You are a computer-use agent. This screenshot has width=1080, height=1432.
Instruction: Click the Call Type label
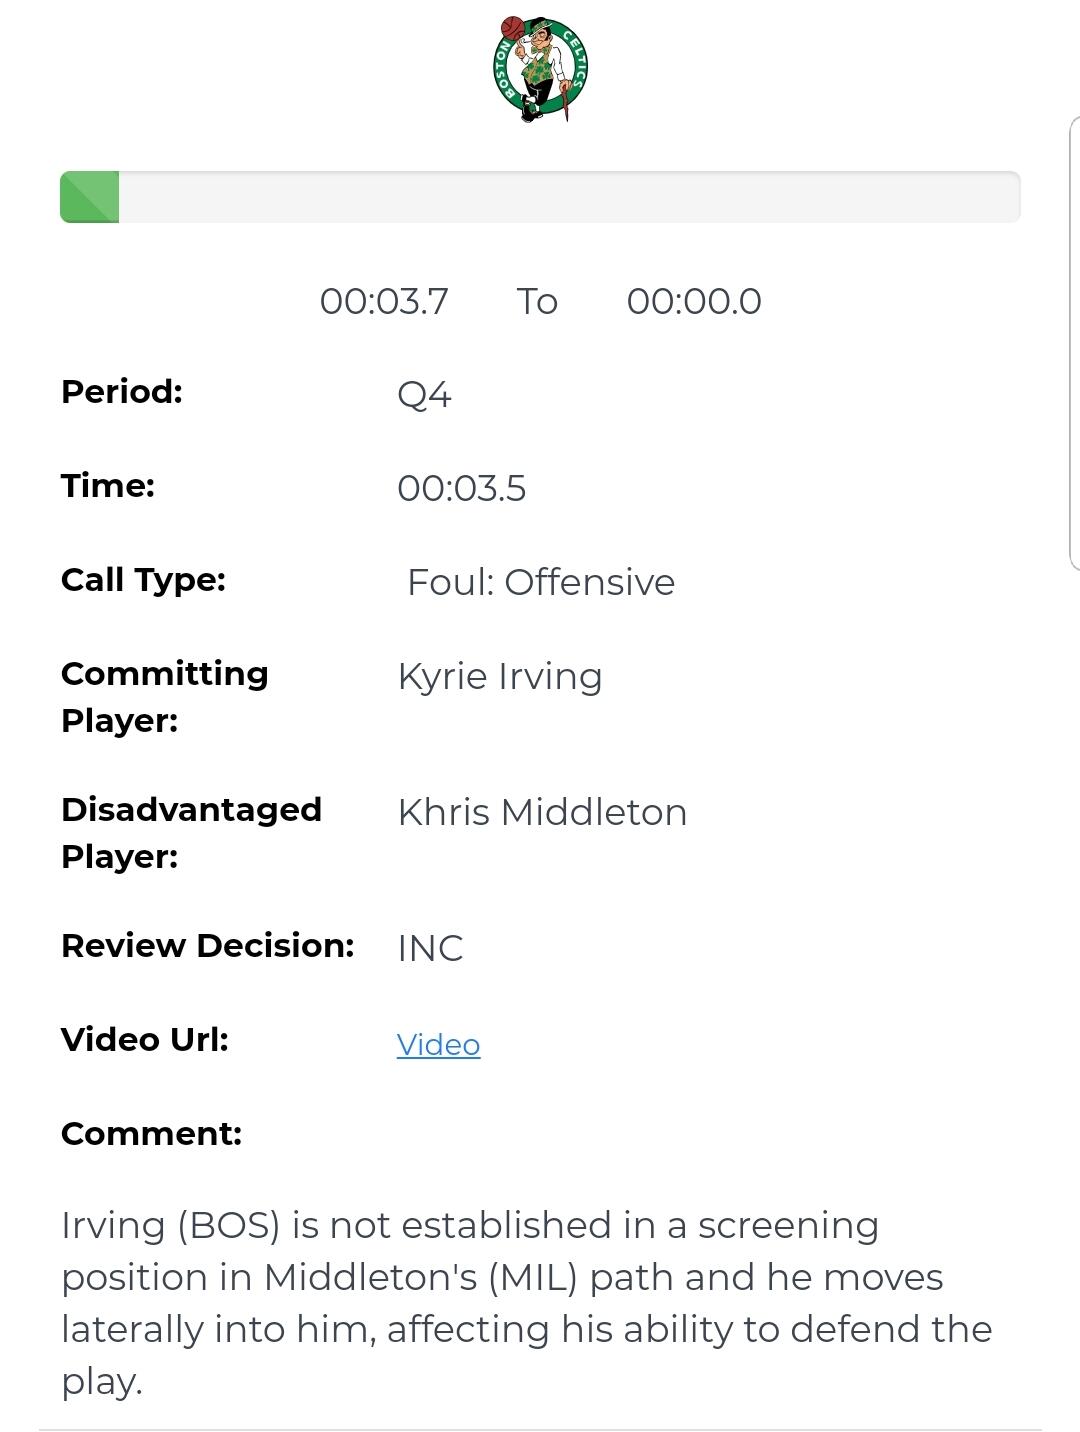[143, 580]
